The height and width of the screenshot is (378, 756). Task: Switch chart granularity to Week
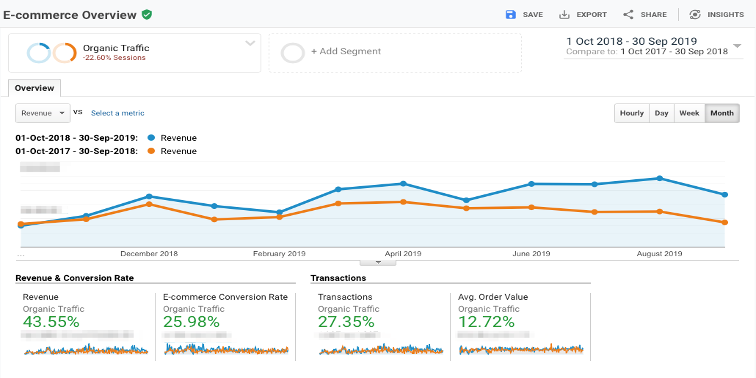click(689, 113)
